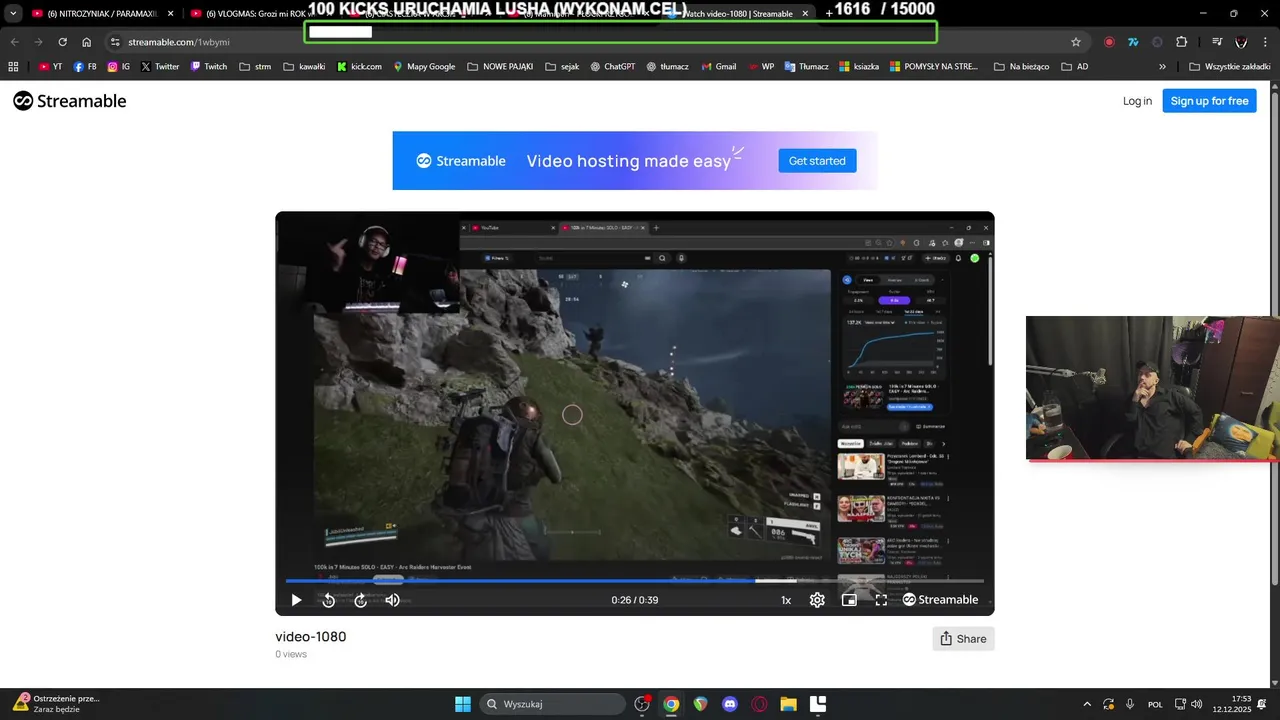Click Log in on Streamable

click(x=1137, y=101)
